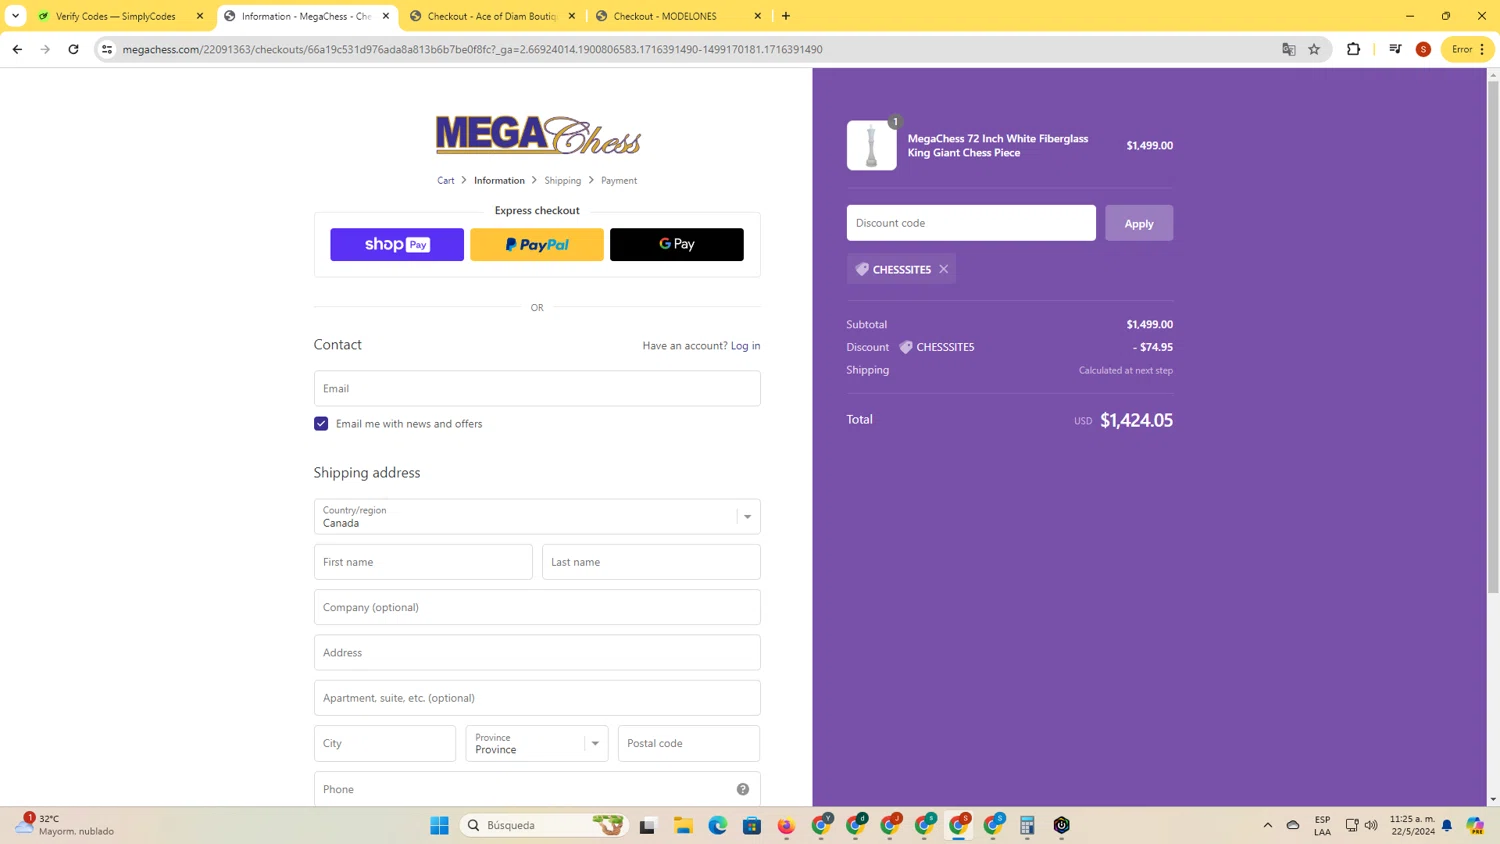Open the media controls icon
1500x844 pixels.
click(x=1395, y=49)
